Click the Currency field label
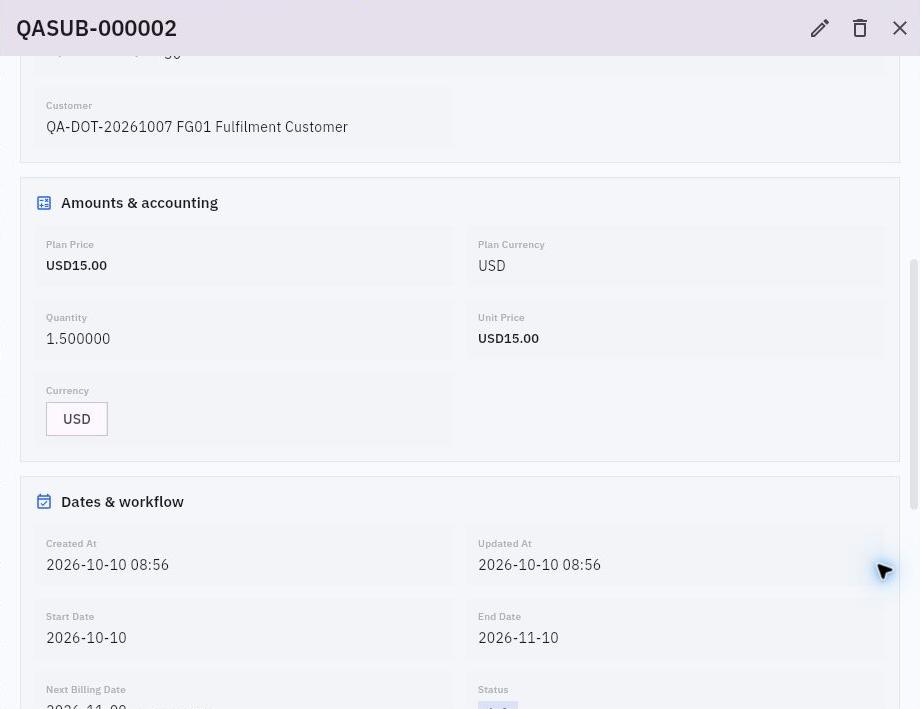 67,391
